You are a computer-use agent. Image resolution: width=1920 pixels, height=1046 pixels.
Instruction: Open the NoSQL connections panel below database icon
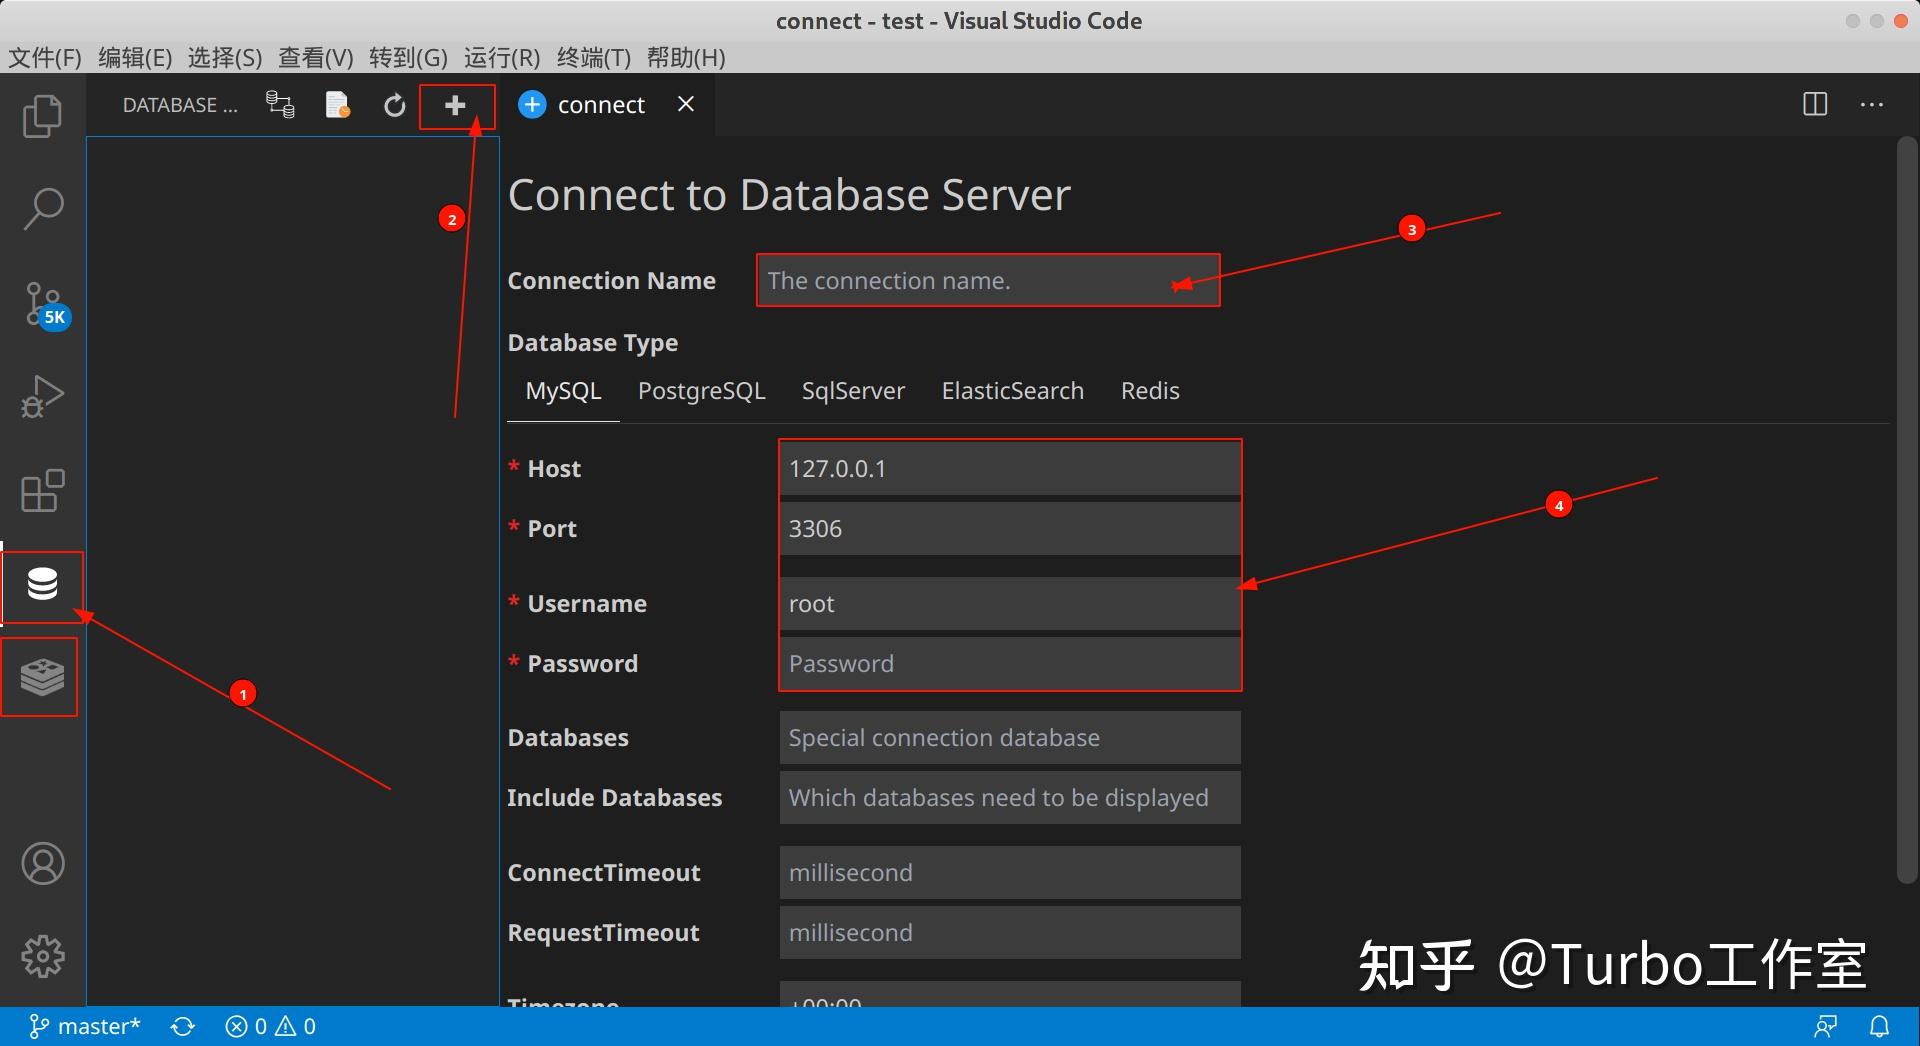click(x=40, y=677)
